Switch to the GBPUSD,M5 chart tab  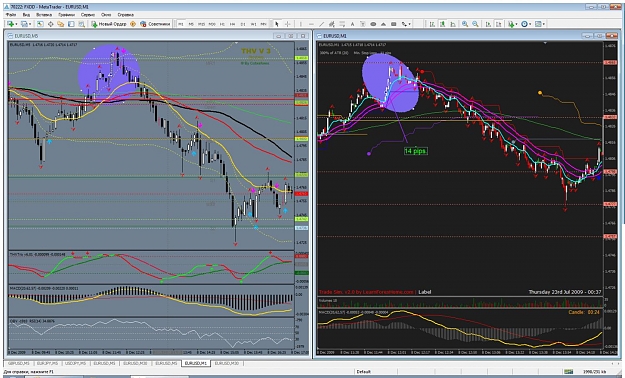(x=18, y=363)
